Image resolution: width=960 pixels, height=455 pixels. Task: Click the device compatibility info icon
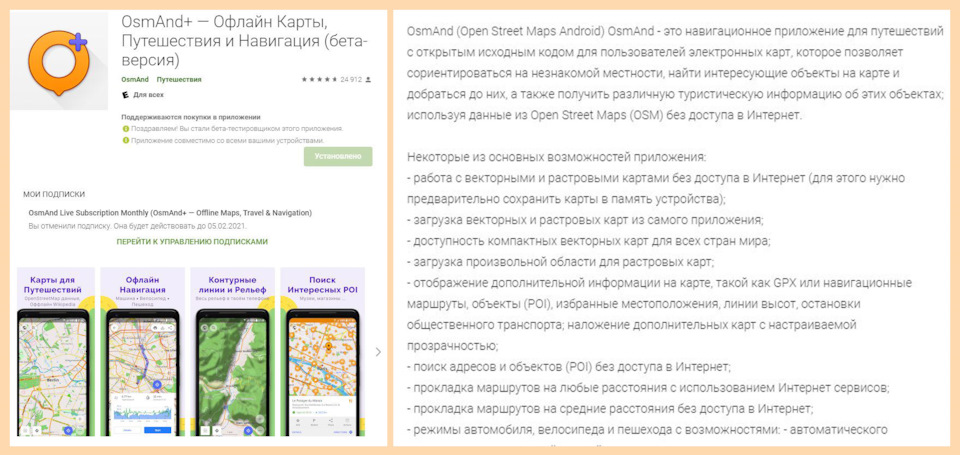click(126, 140)
